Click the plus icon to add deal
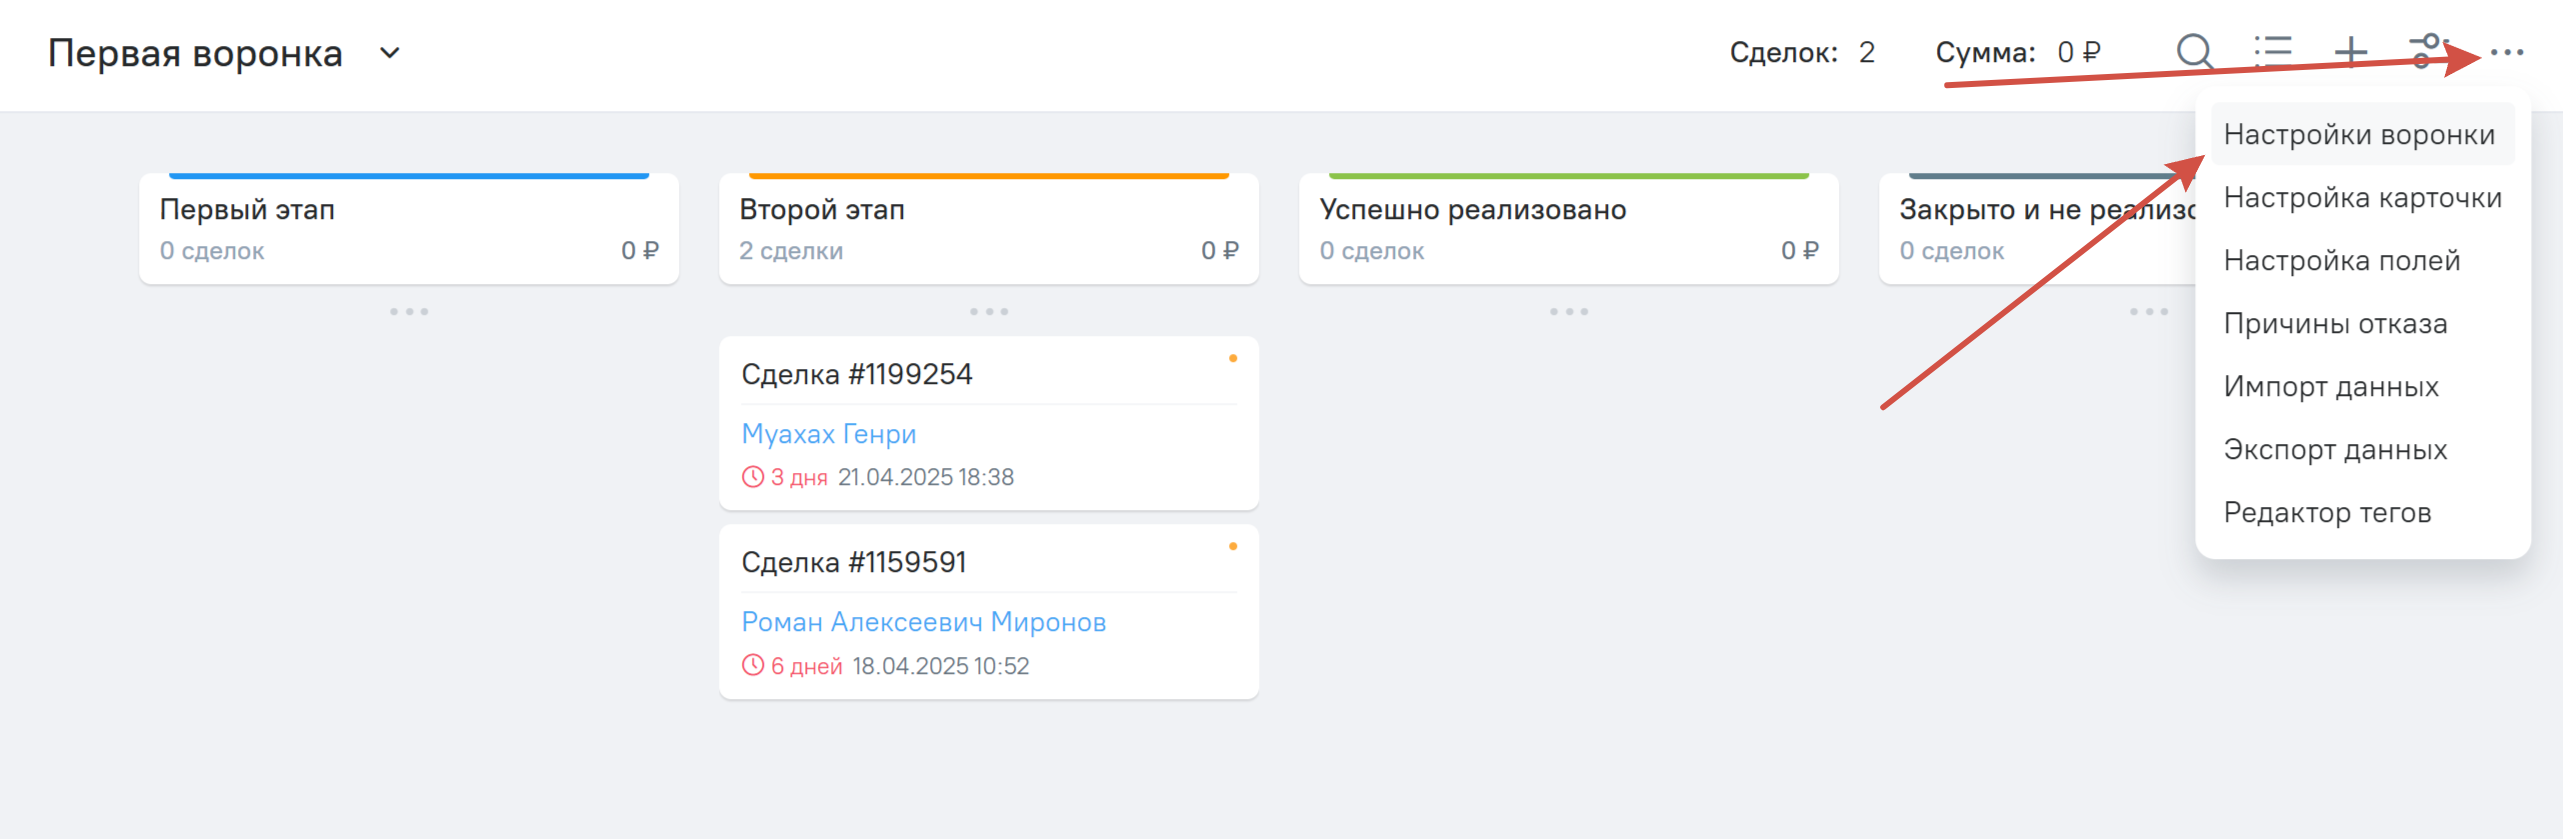The width and height of the screenshot is (2563, 839). [x=2351, y=51]
